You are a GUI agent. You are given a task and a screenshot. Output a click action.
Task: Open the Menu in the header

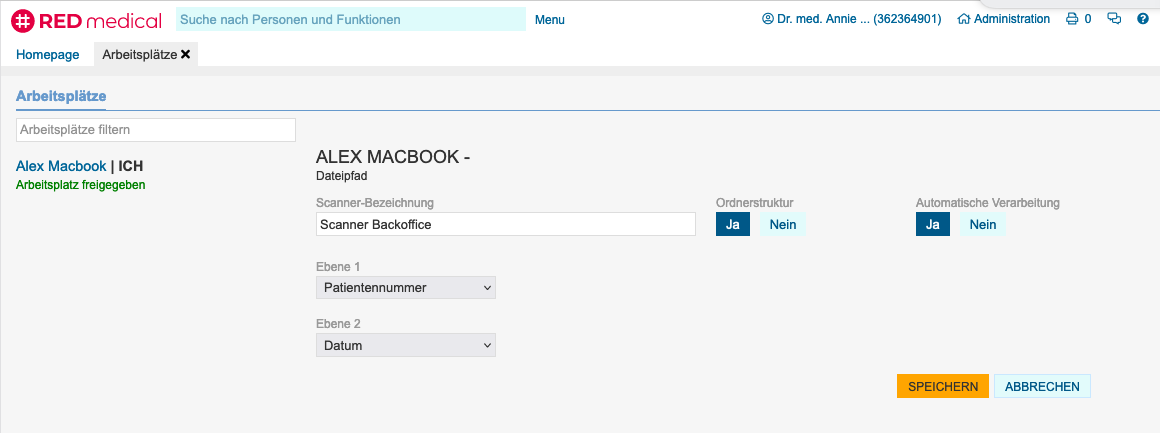549,19
